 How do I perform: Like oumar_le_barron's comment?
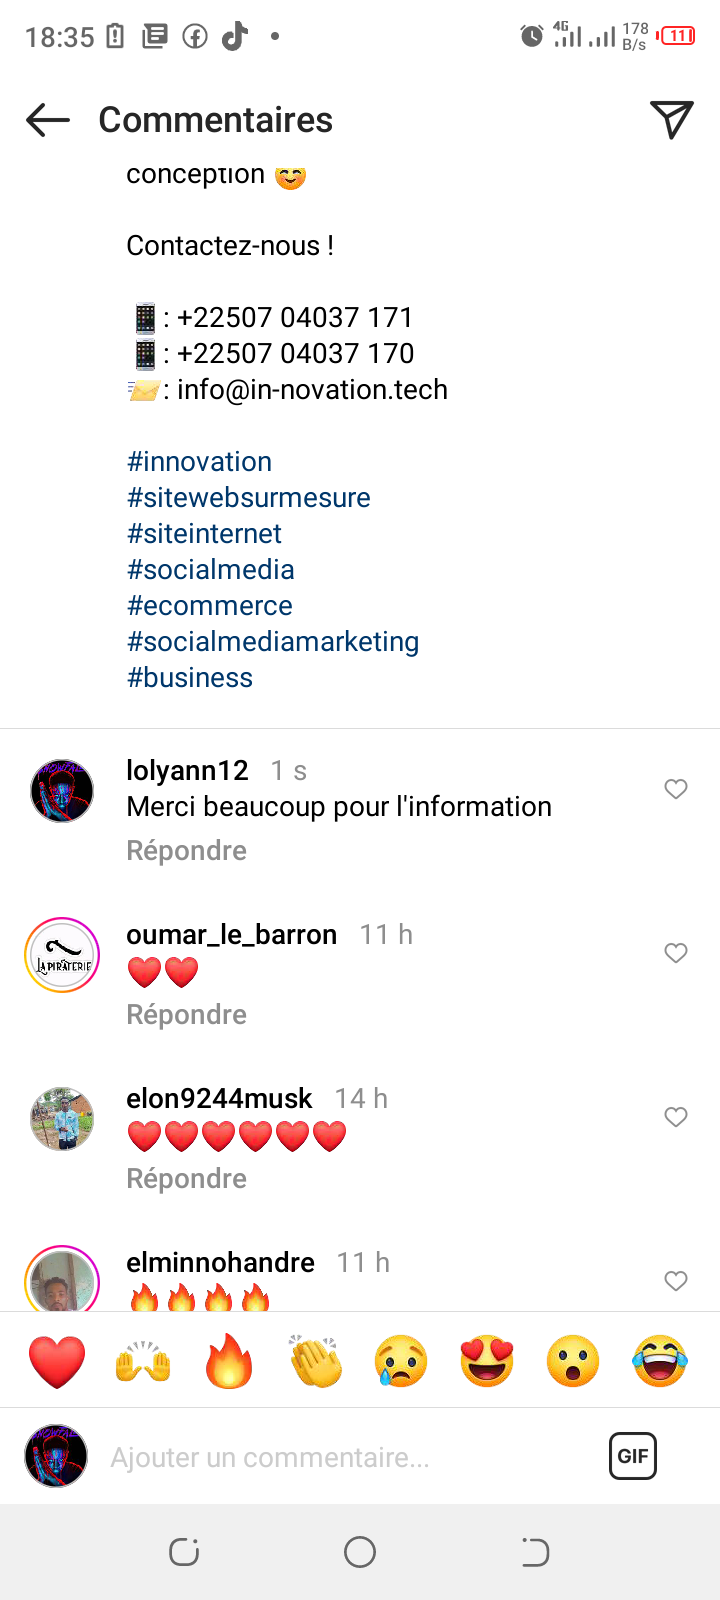coord(676,953)
